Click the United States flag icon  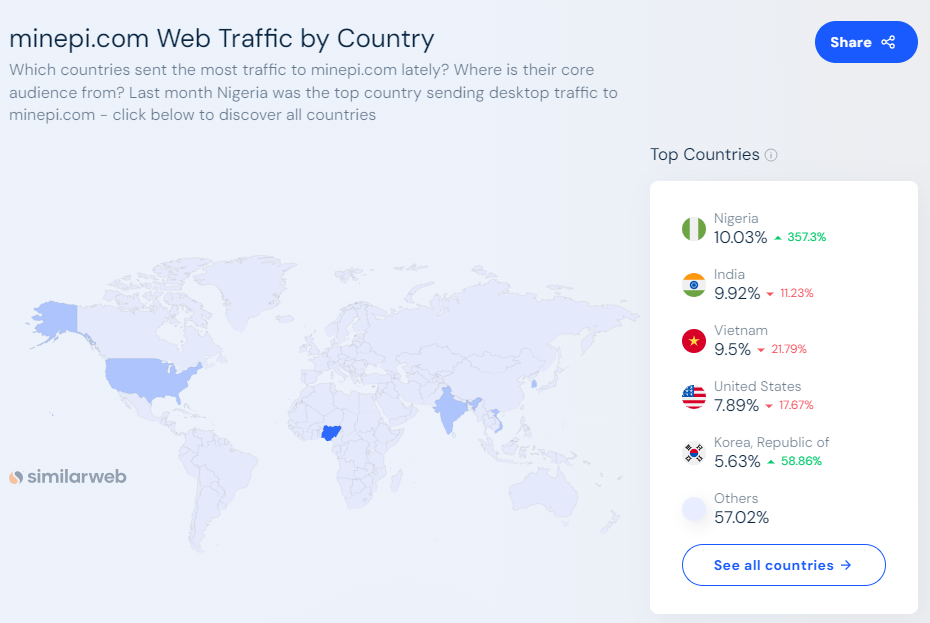coord(694,397)
